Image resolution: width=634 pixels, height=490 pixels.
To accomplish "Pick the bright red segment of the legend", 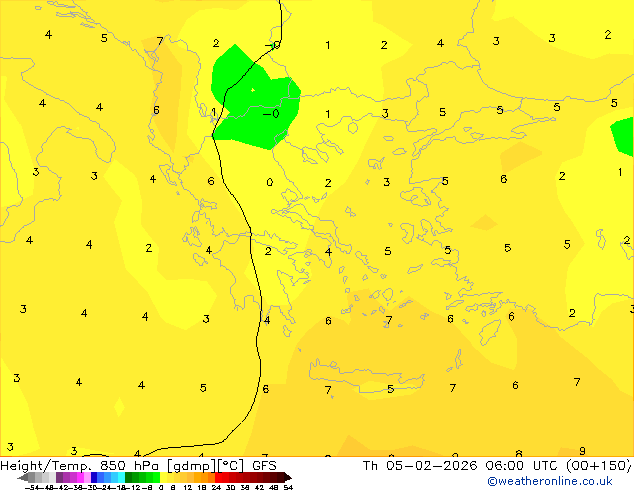I will coord(218,477).
